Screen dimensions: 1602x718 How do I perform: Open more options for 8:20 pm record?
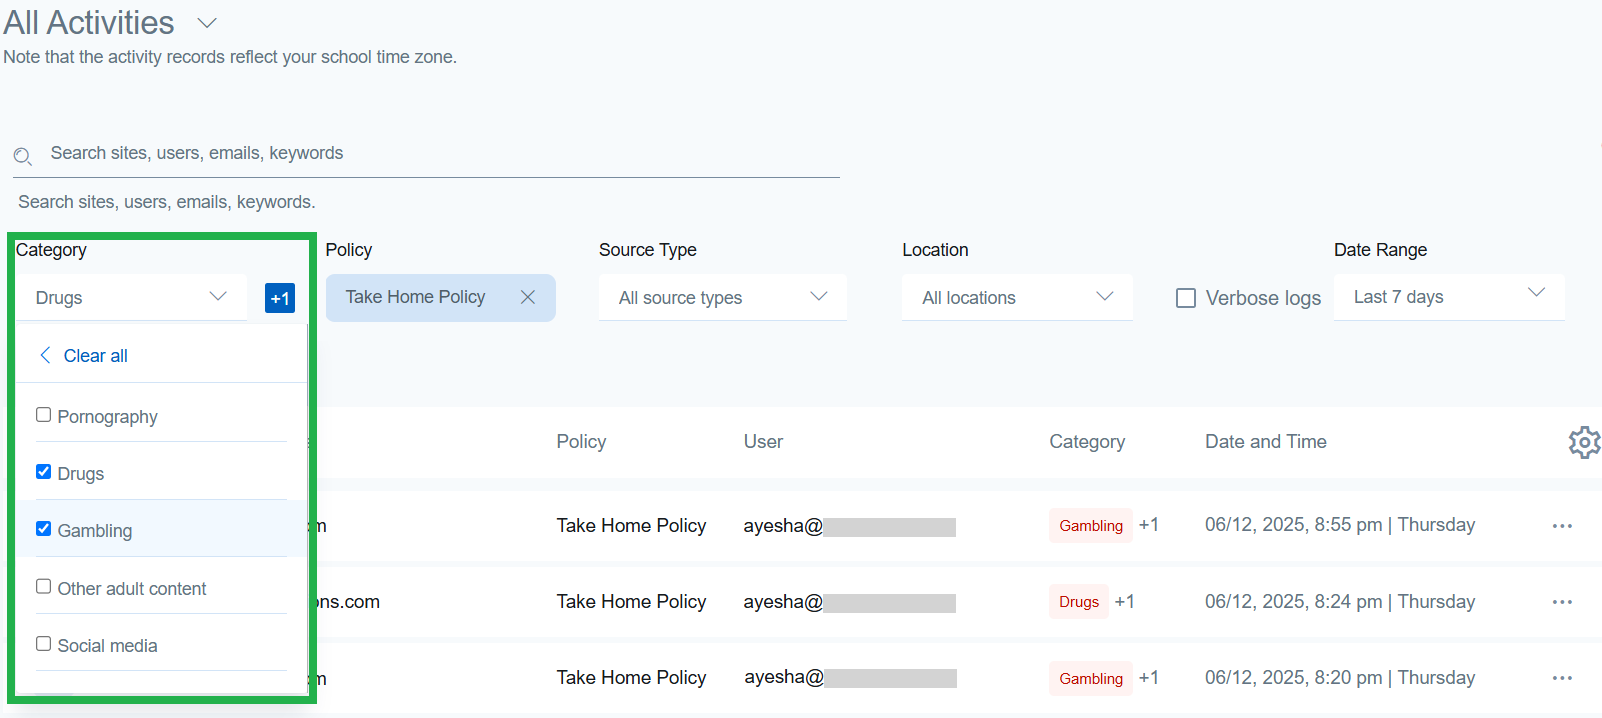pos(1562,678)
